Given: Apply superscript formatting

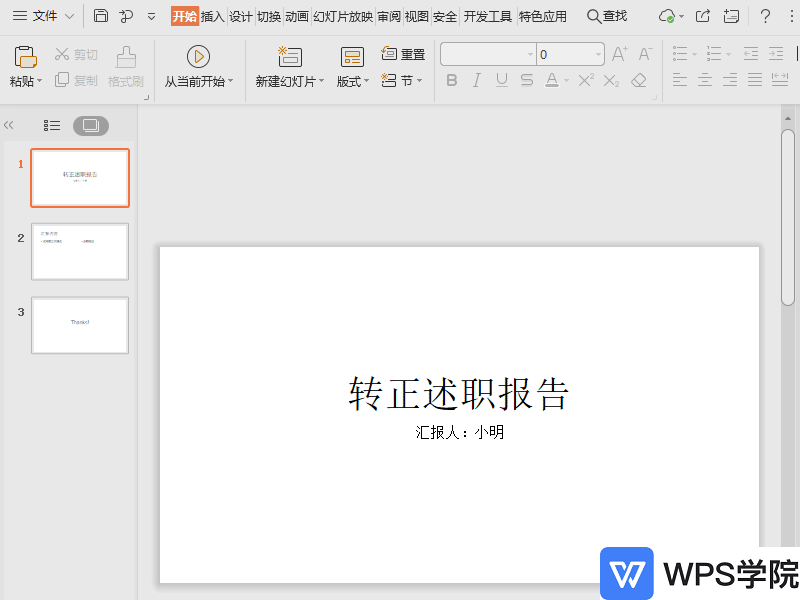Looking at the screenshot, I should point(586,79).
